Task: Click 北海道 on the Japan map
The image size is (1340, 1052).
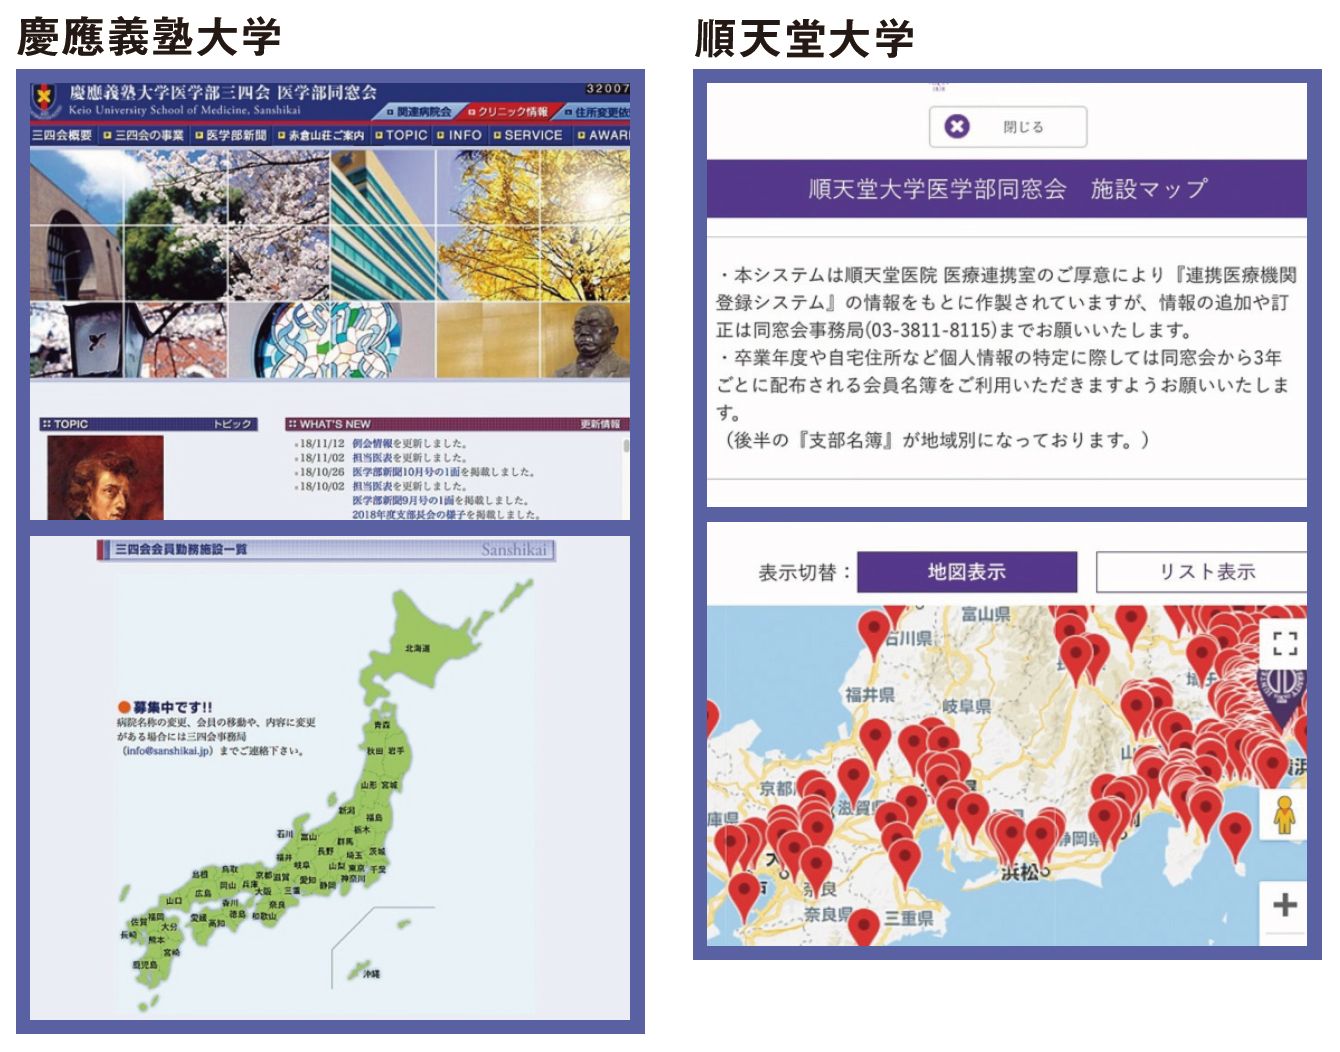Action: point(417,649)
